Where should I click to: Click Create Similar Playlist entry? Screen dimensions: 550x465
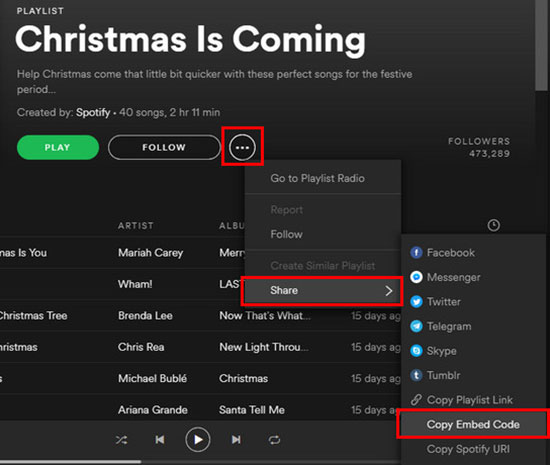pyautogui.click(x=323, y=266)
